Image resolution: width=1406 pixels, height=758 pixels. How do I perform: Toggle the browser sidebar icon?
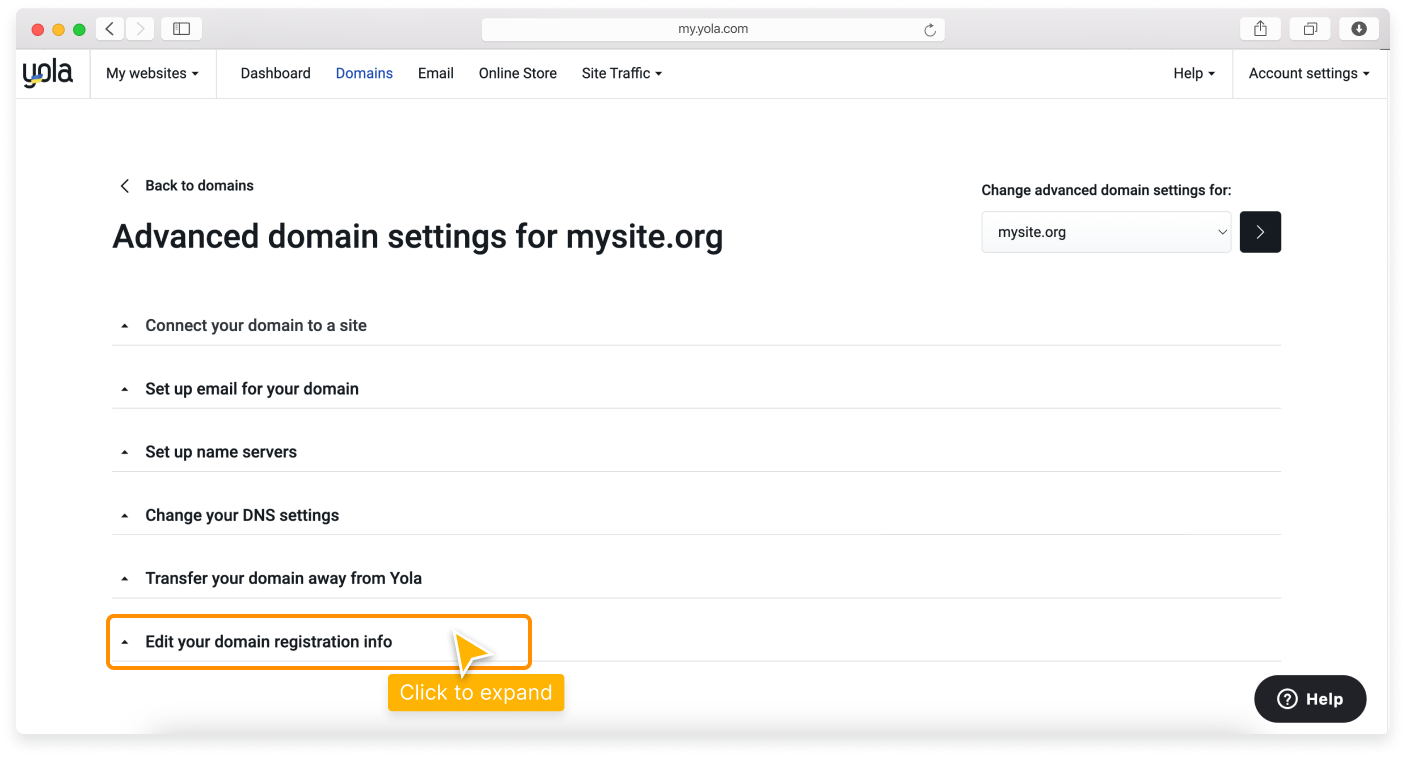point(181,28)
